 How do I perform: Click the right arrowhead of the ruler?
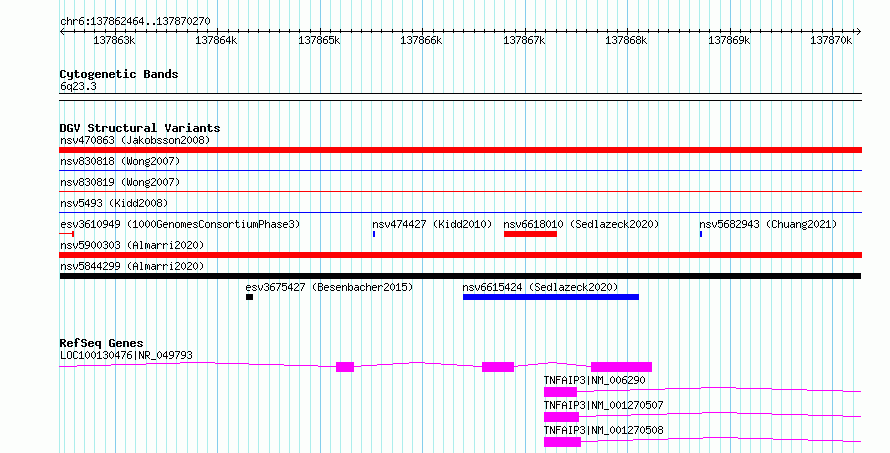coord(858,32)
